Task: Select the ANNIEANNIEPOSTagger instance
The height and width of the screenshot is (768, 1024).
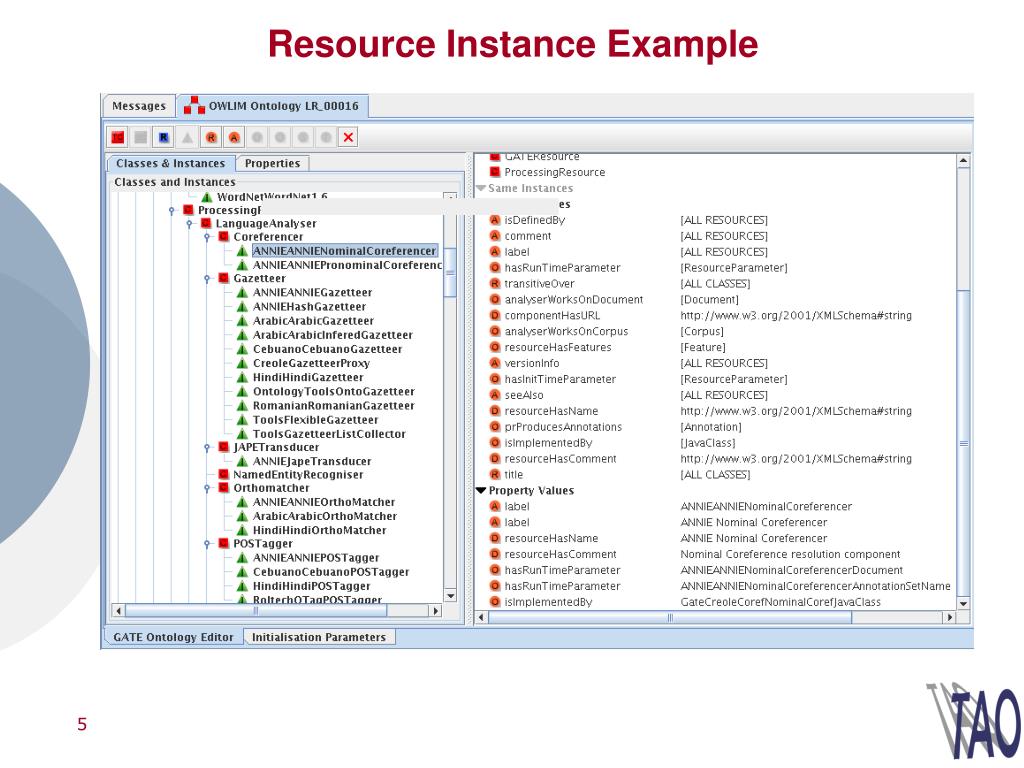Action: click(316, 558)
